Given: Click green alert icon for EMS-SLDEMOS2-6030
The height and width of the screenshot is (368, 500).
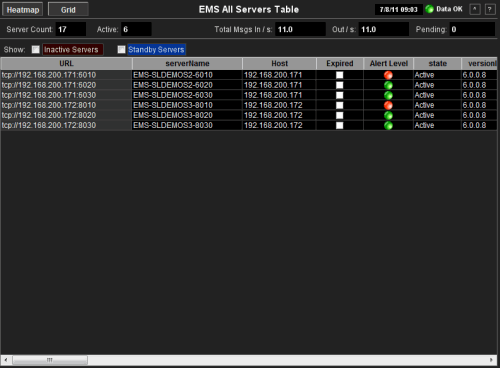Looking at the screenshot, I should coord(388,95).
